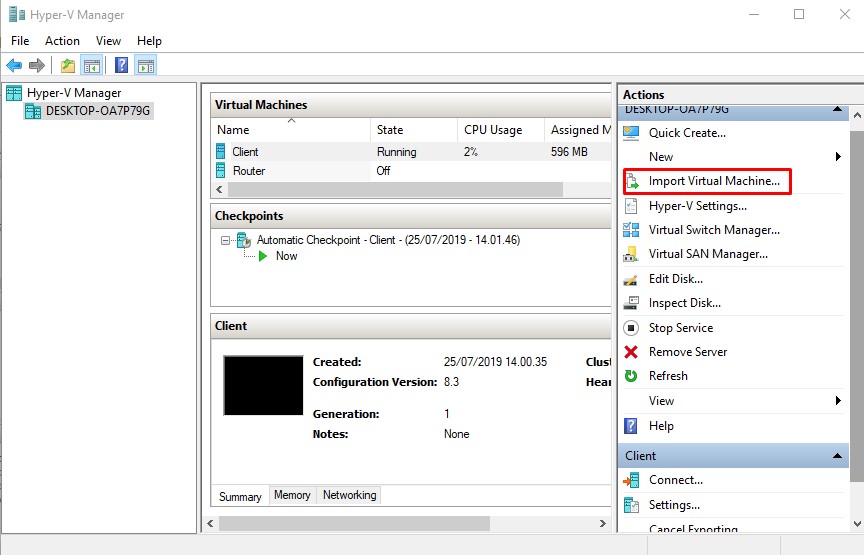Select the Running state cell of Client
The height and width of the screenshot is (555, 864).
coord(396,152)
